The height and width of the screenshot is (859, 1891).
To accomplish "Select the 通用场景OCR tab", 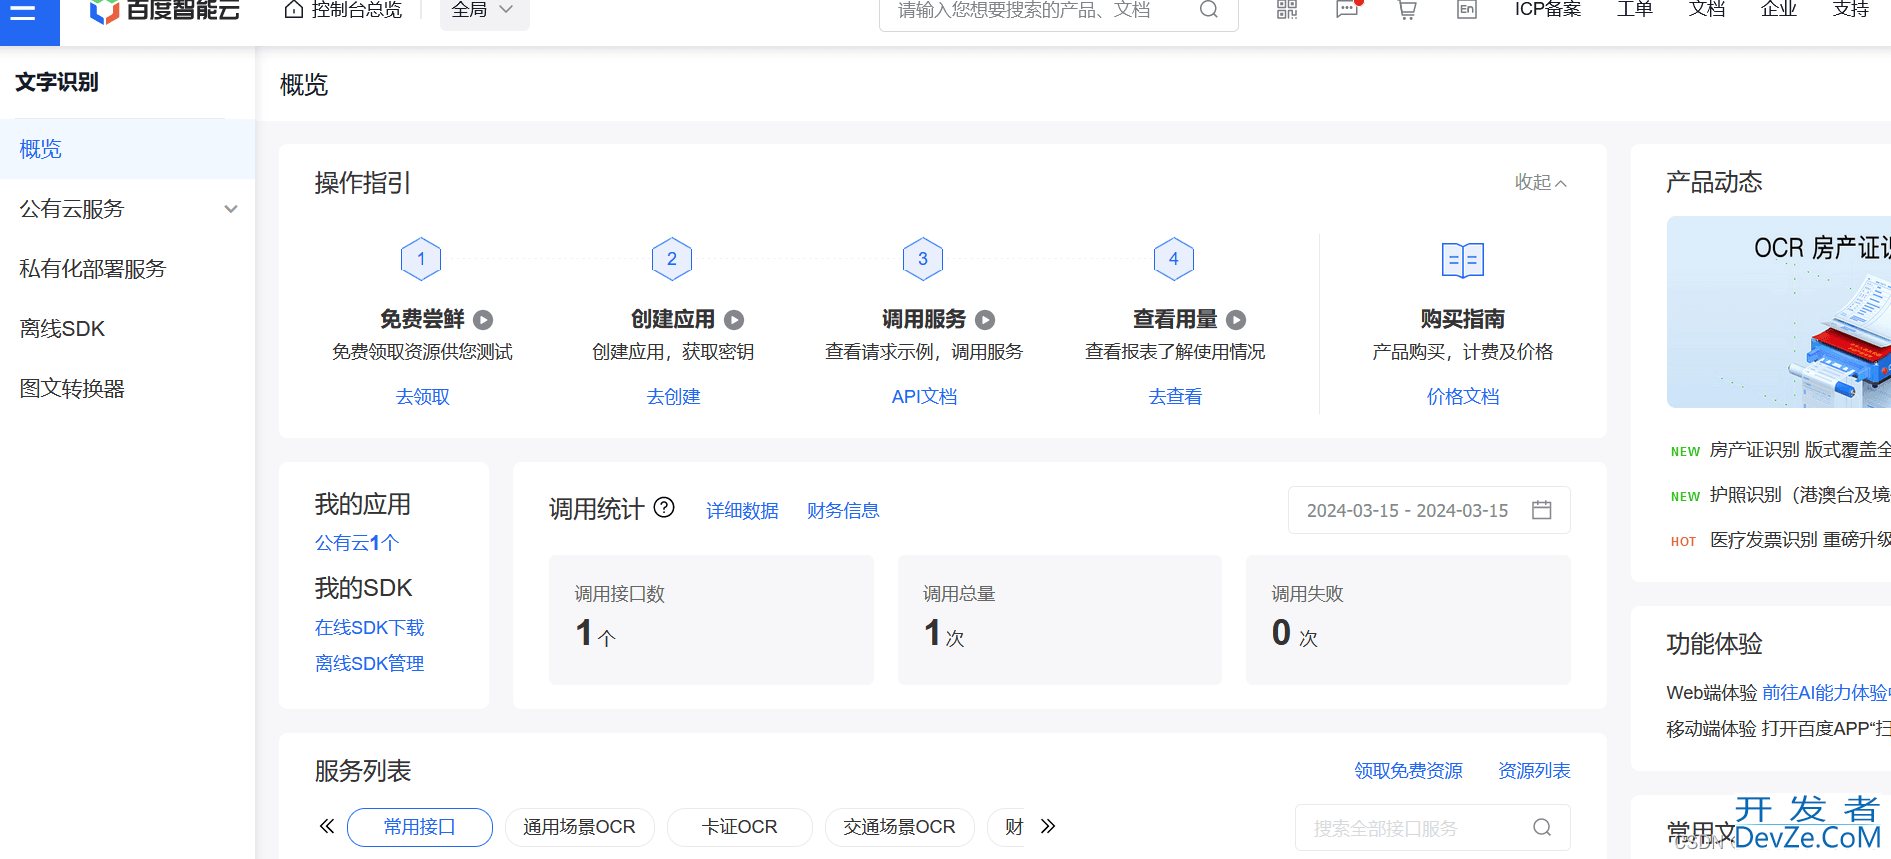I will [x=580, y=827].
